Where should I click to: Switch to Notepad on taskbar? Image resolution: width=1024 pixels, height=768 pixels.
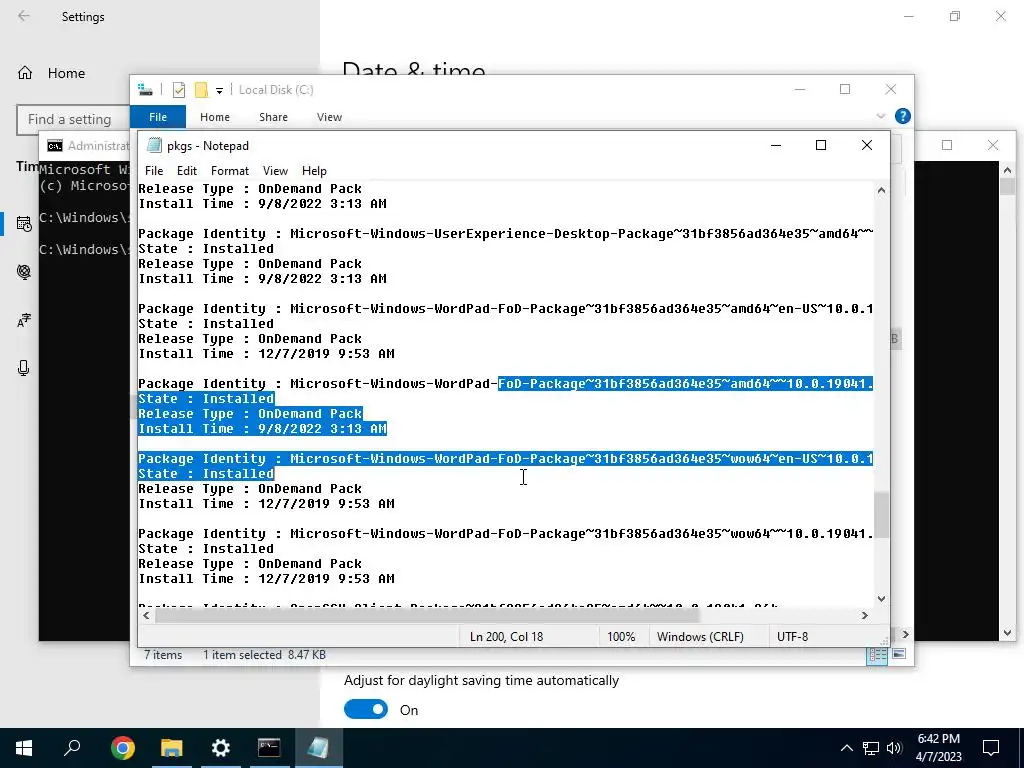(x=319, y=748)
